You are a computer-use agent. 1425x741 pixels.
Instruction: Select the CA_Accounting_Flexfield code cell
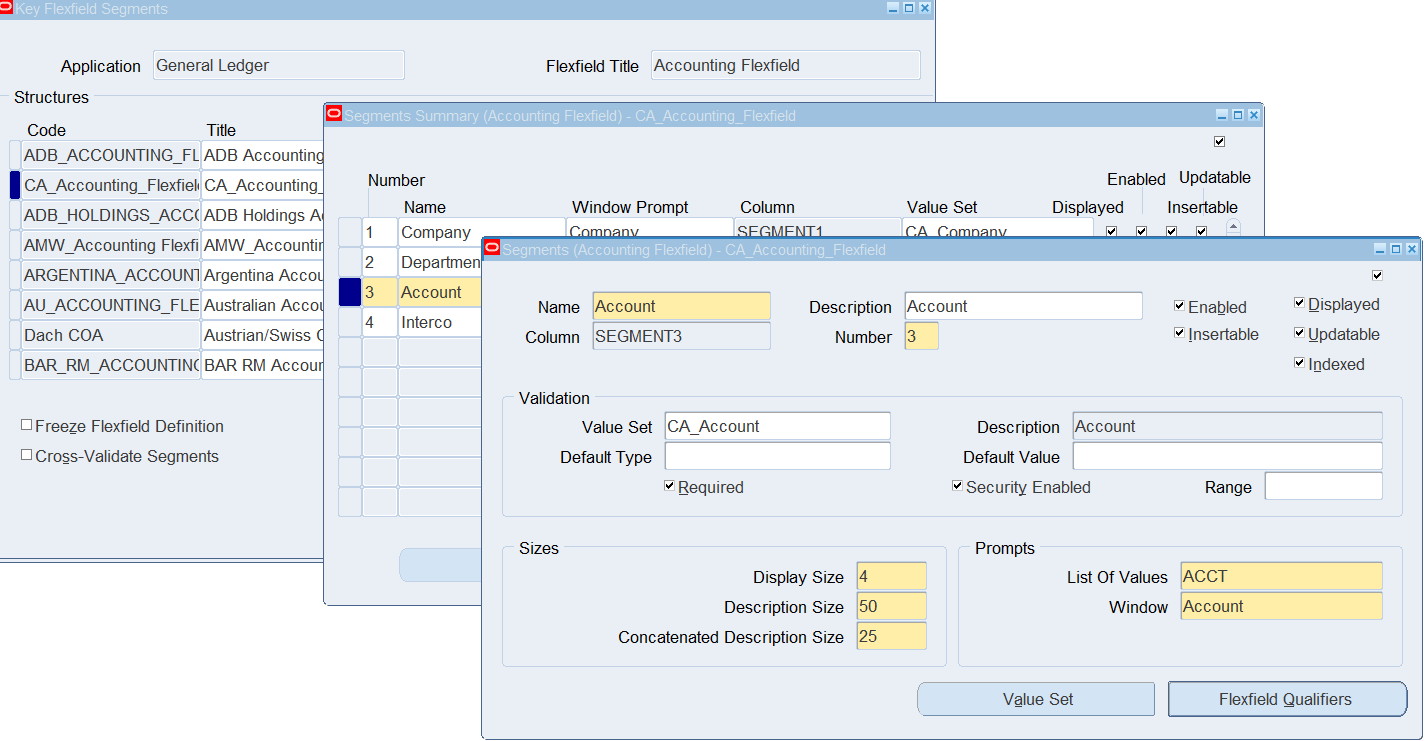tap(111, 185)
